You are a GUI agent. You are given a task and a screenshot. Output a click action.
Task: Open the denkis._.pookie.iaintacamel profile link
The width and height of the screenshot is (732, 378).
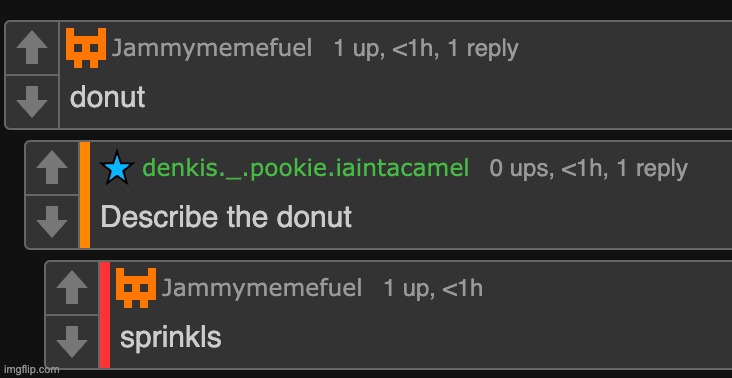(306, 168)
